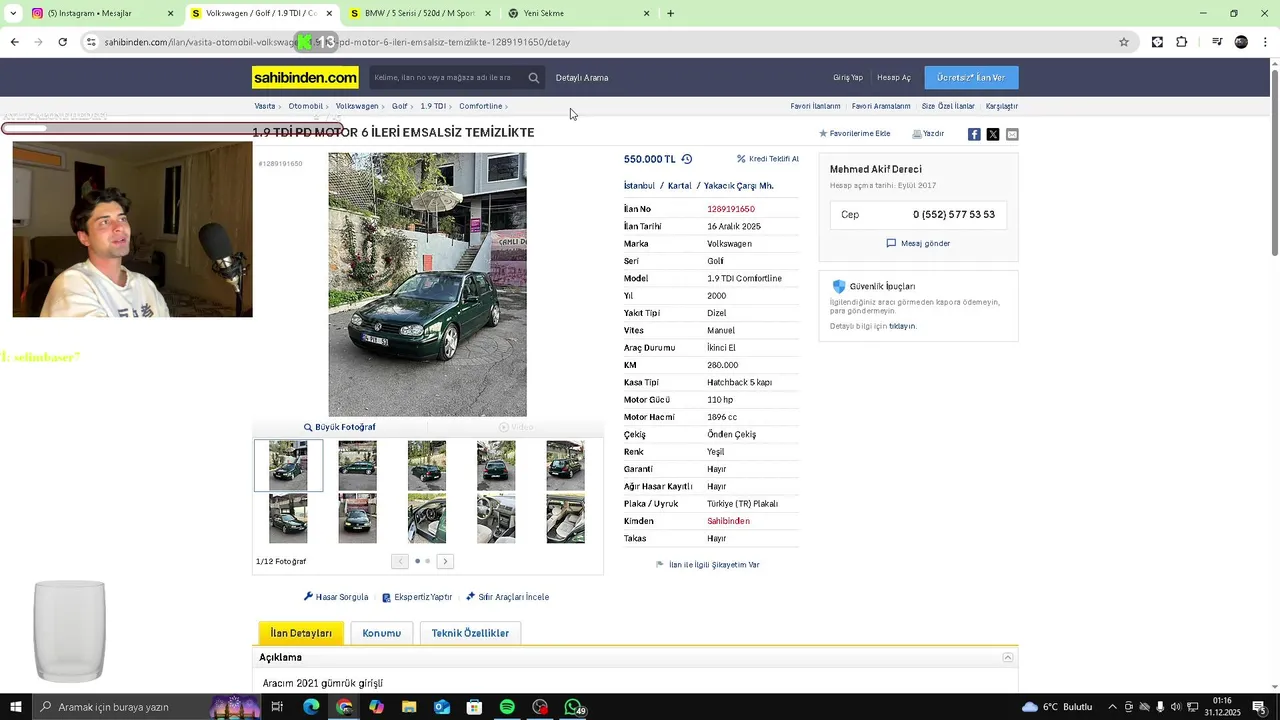Share listing on X icon
The height and width of the screenshot is (720, 1280).
(993, 134)
